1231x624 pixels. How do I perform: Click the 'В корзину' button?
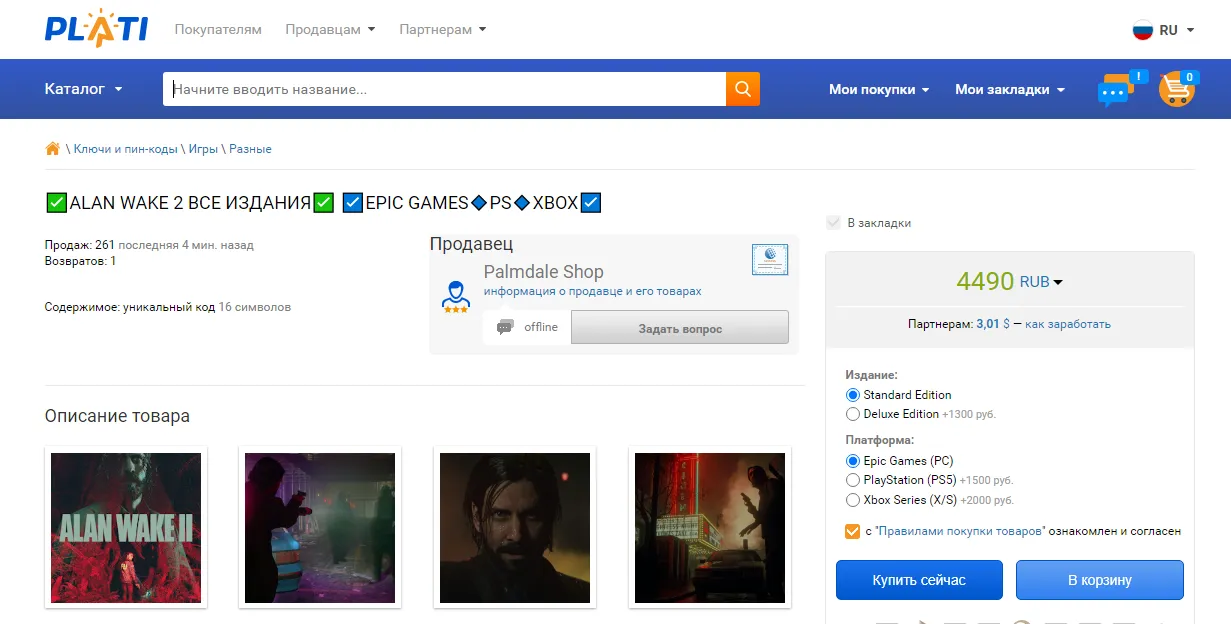pyautogui.click(x=1100, y=580)
